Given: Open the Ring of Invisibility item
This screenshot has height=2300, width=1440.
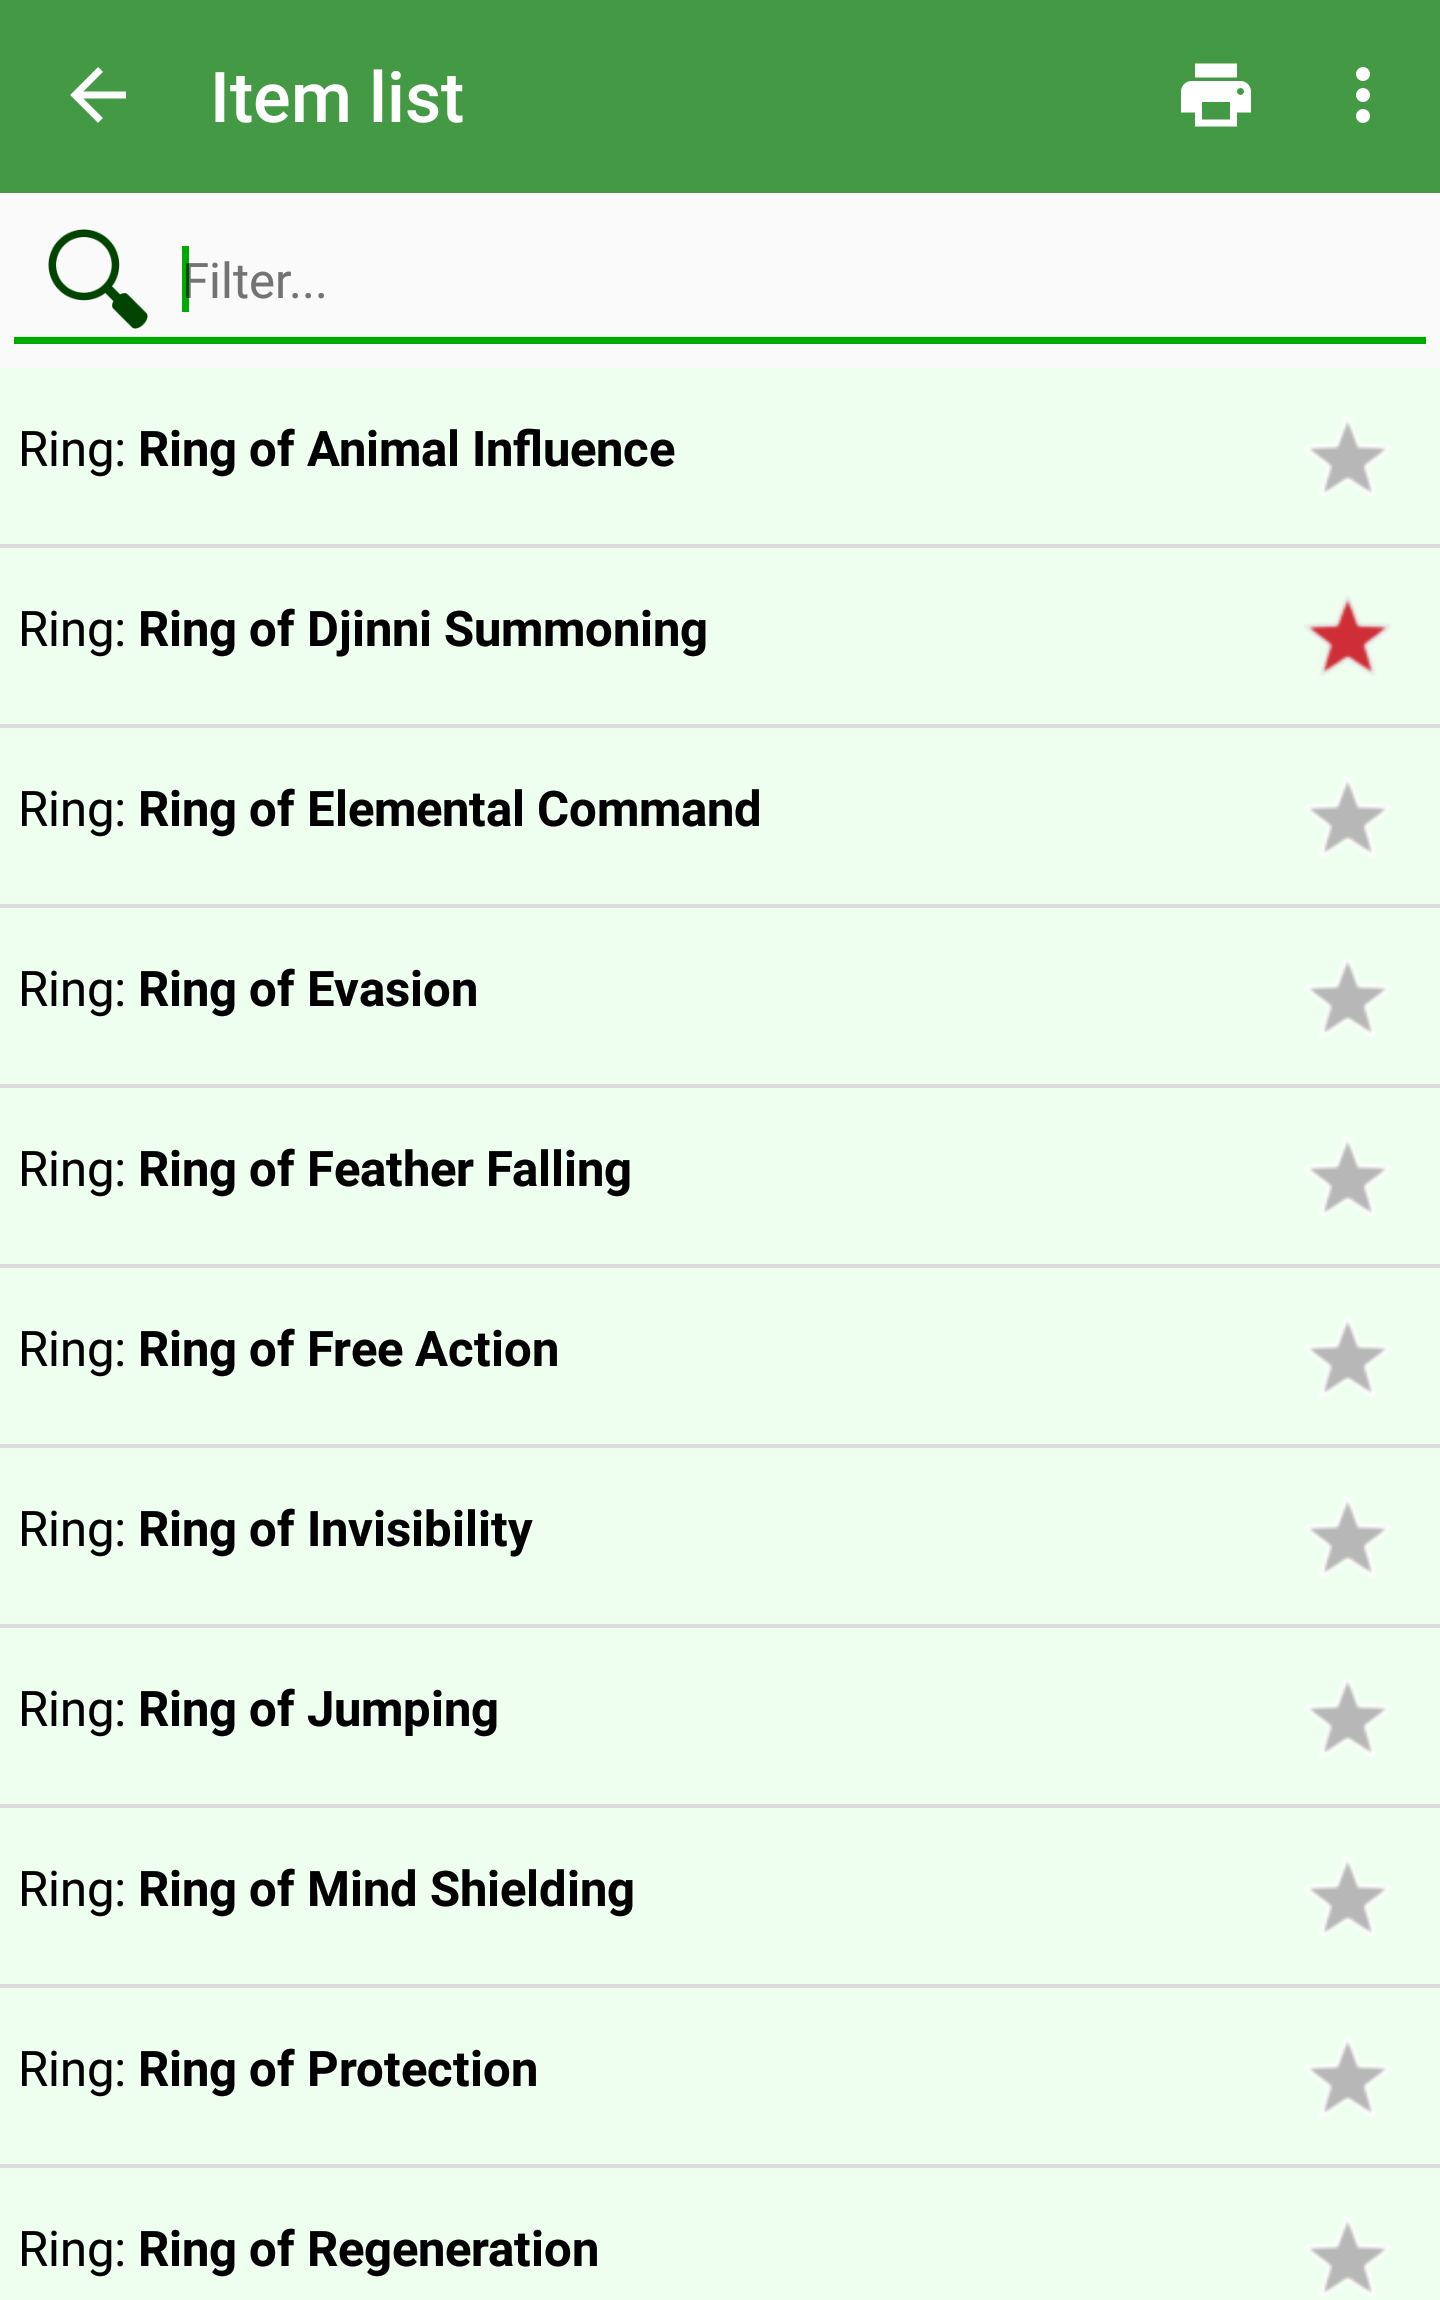Looking at the screenshot, I should [x=335, y=1530].
